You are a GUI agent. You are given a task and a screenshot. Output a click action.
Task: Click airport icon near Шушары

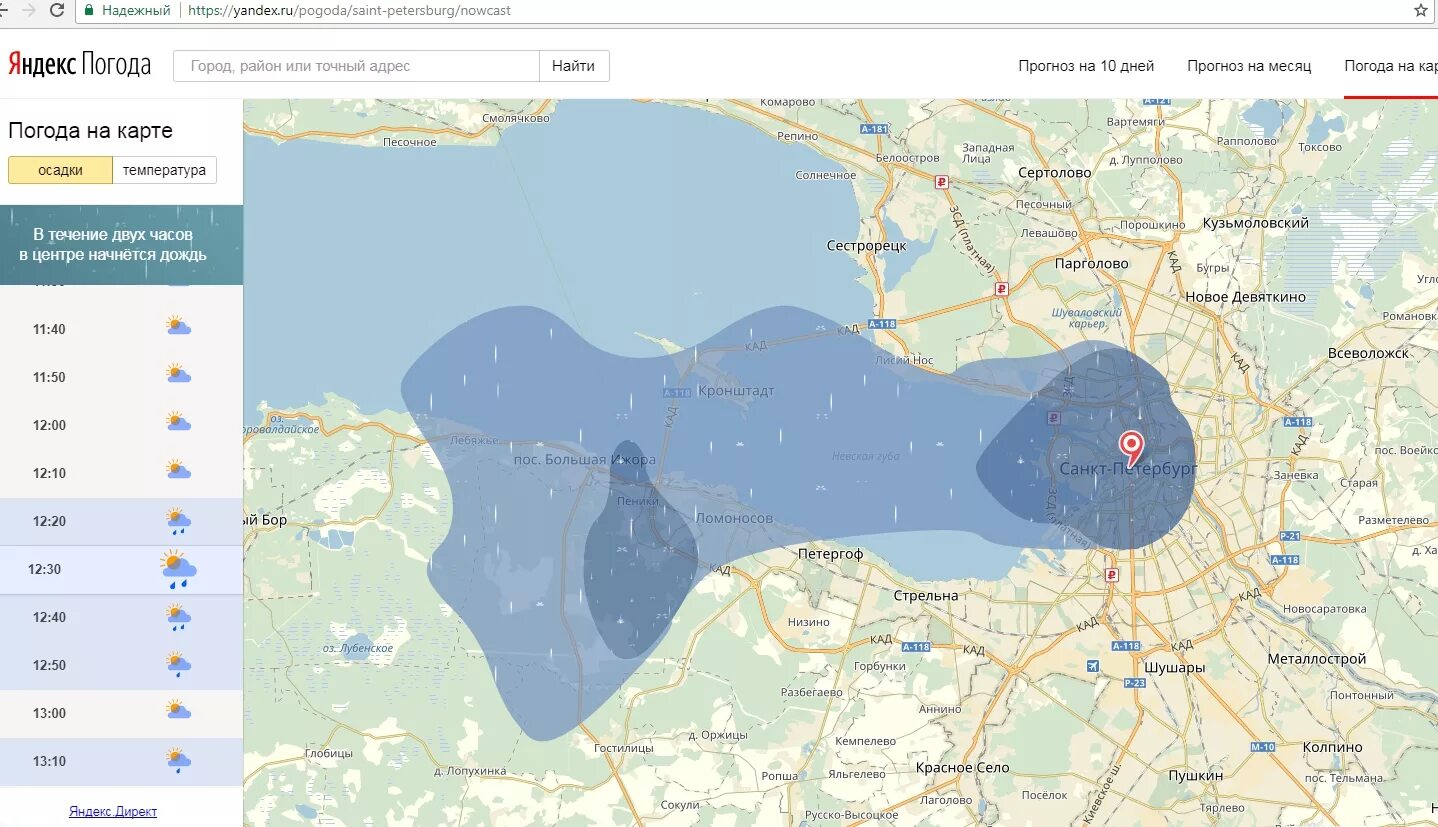point(1092,666)
